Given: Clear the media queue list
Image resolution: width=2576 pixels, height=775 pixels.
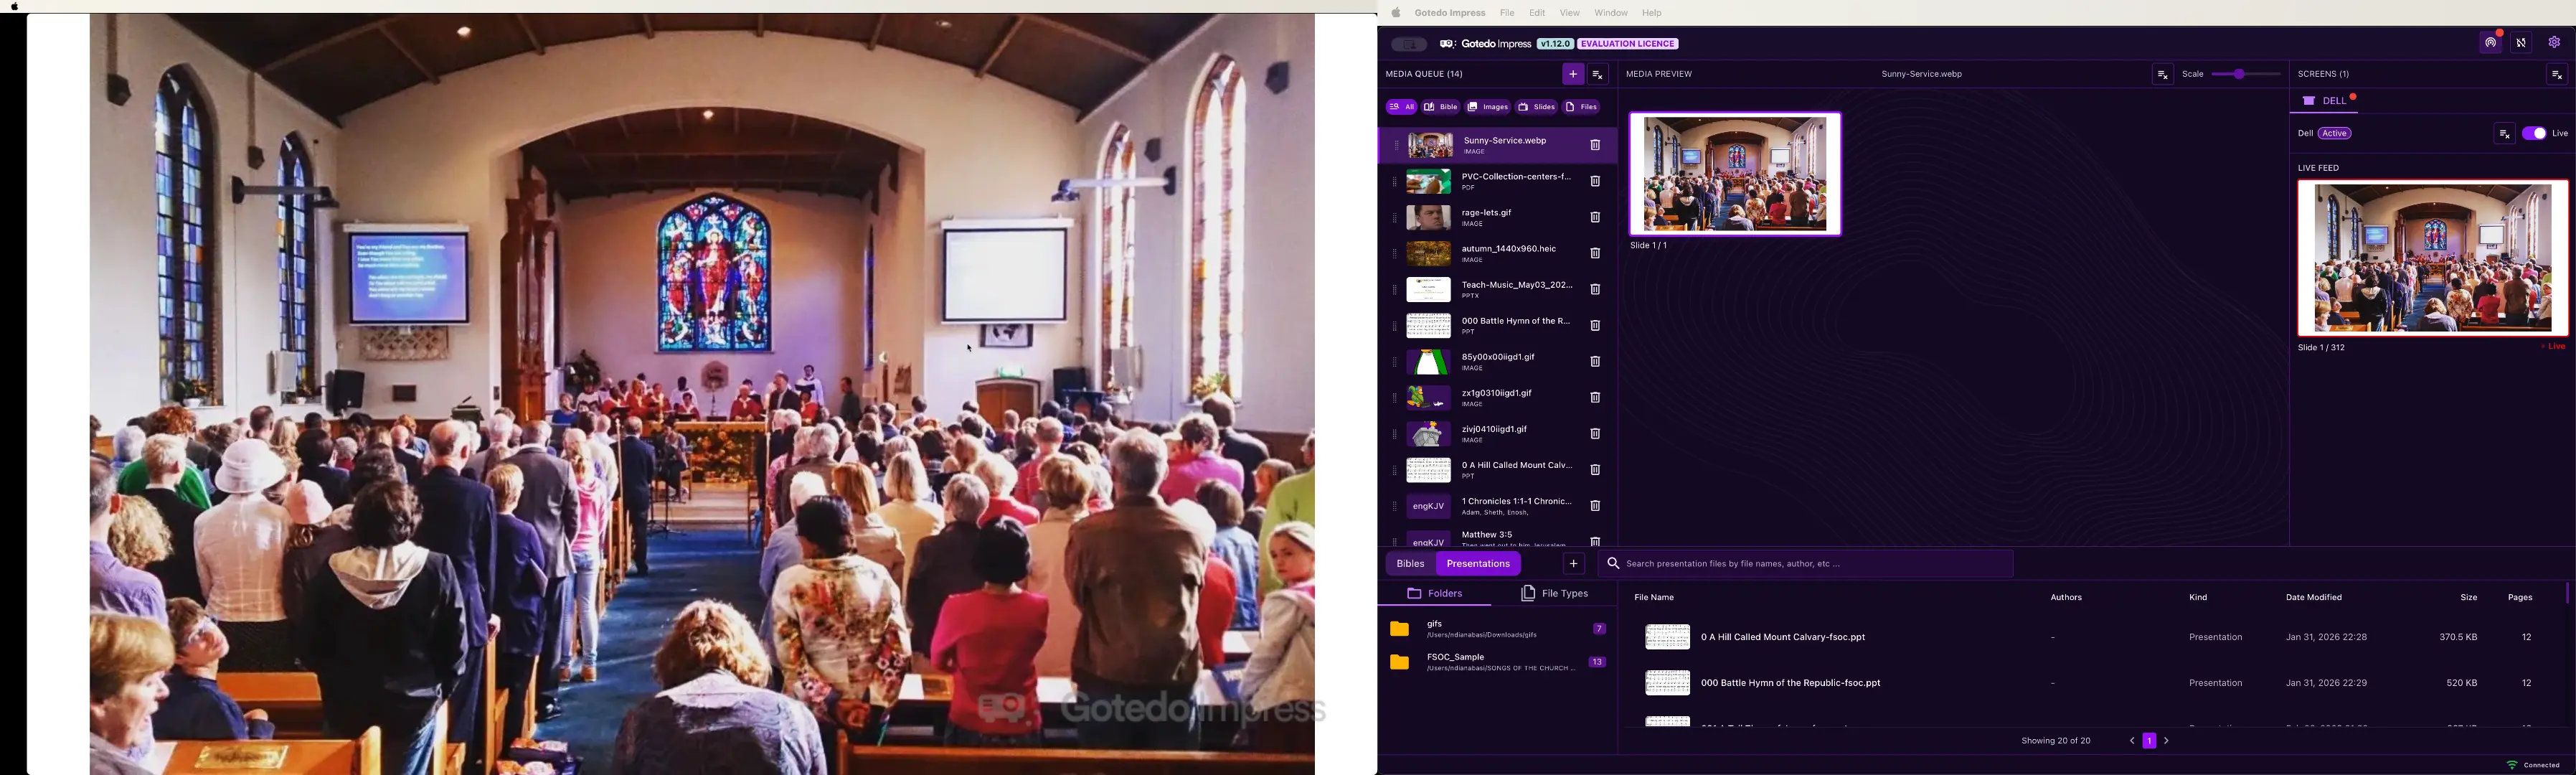Looking at the screenshot, I should 1599,75.
